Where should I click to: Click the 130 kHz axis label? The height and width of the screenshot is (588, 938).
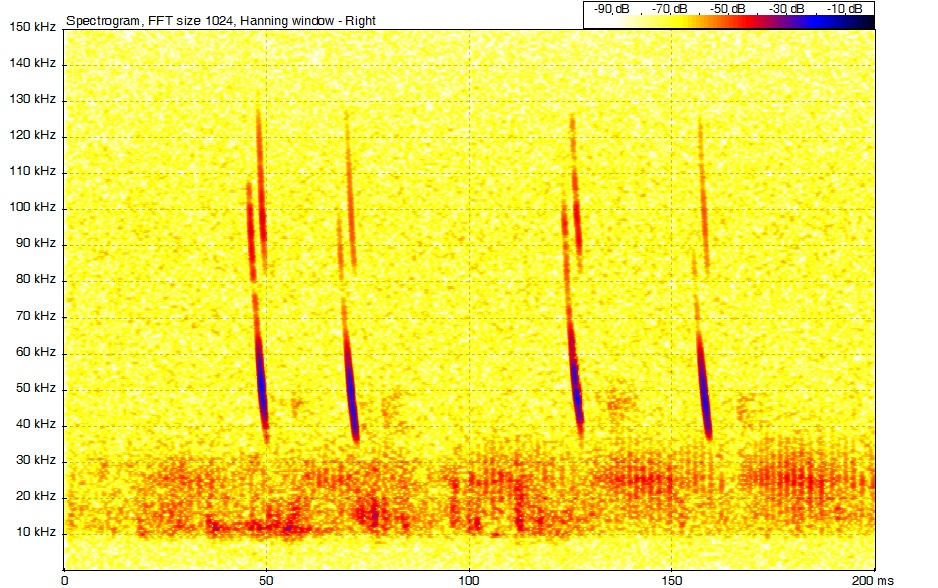coord(32,99)
